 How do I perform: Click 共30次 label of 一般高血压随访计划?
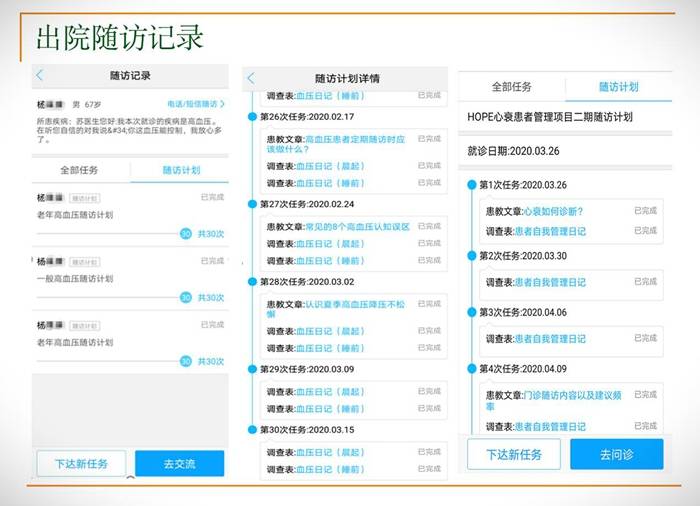click(x=211, y=297)
